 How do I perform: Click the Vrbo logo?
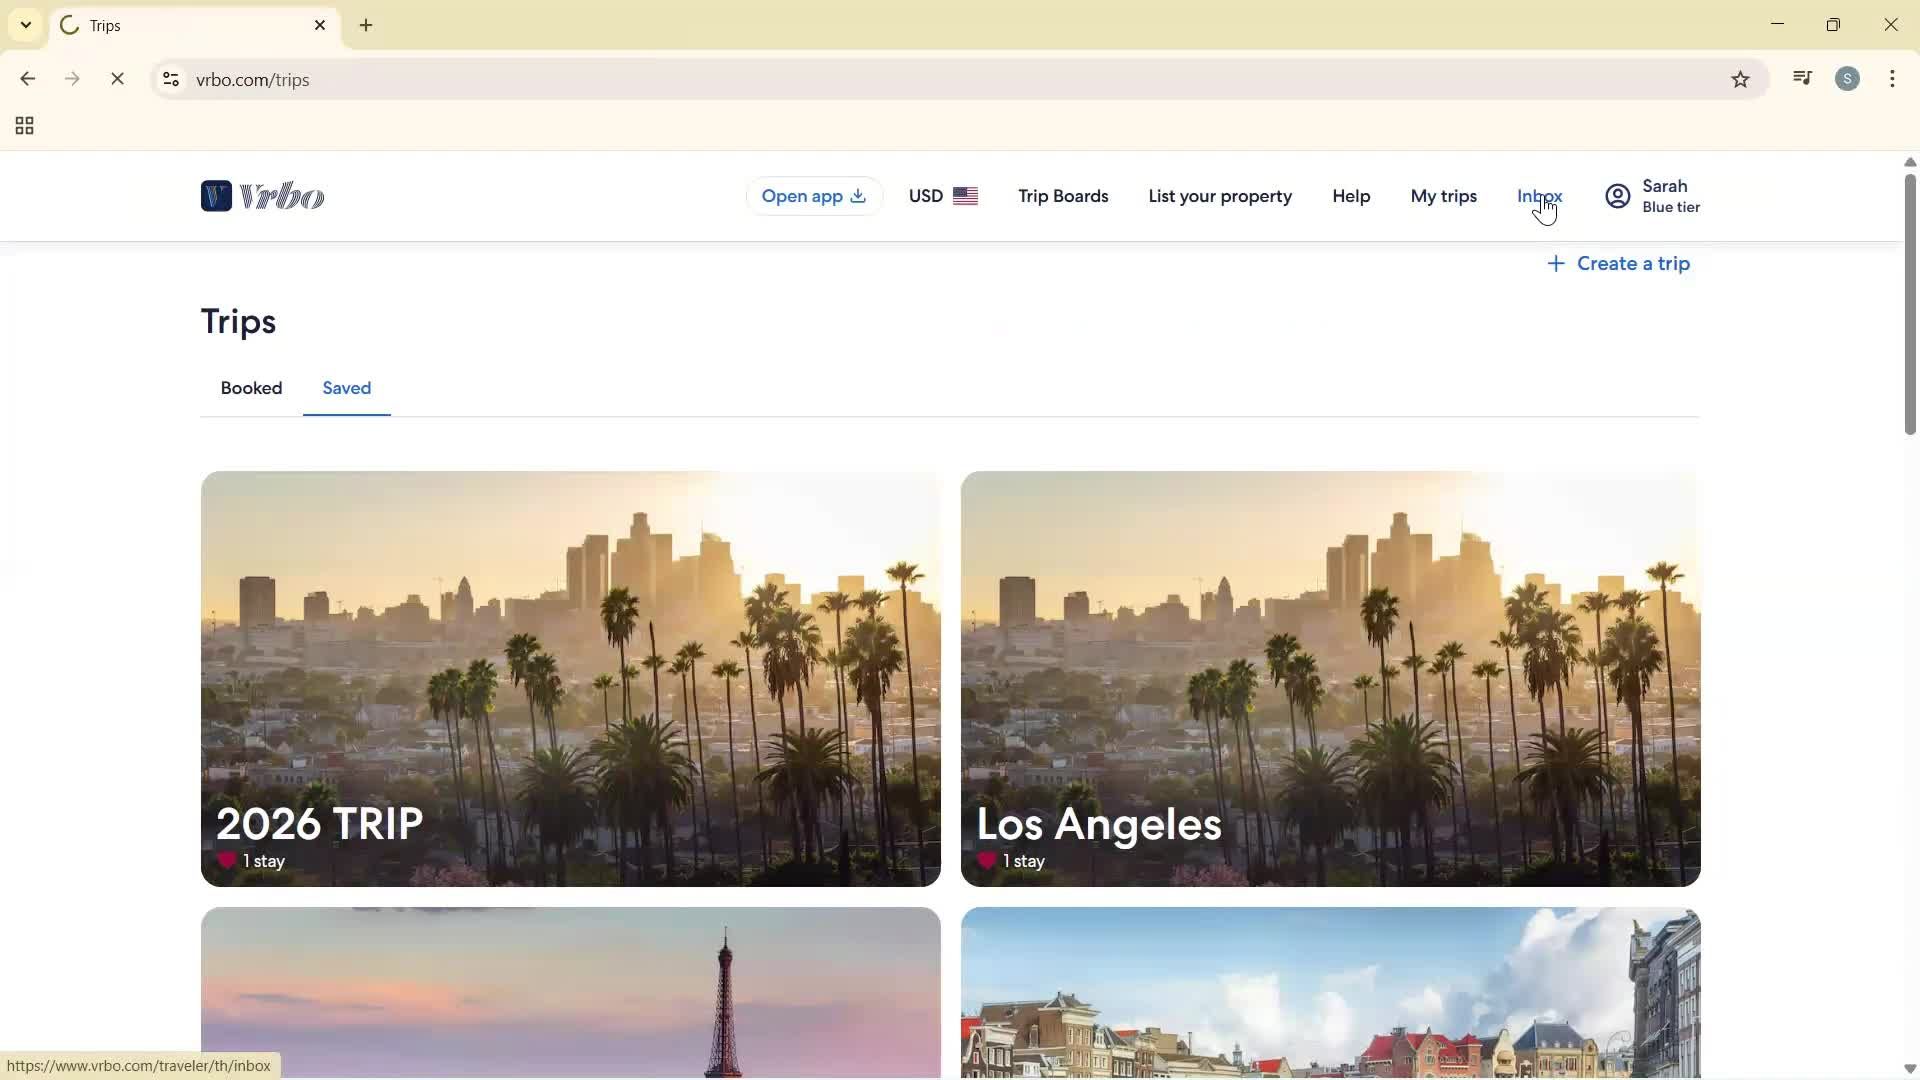262,196
